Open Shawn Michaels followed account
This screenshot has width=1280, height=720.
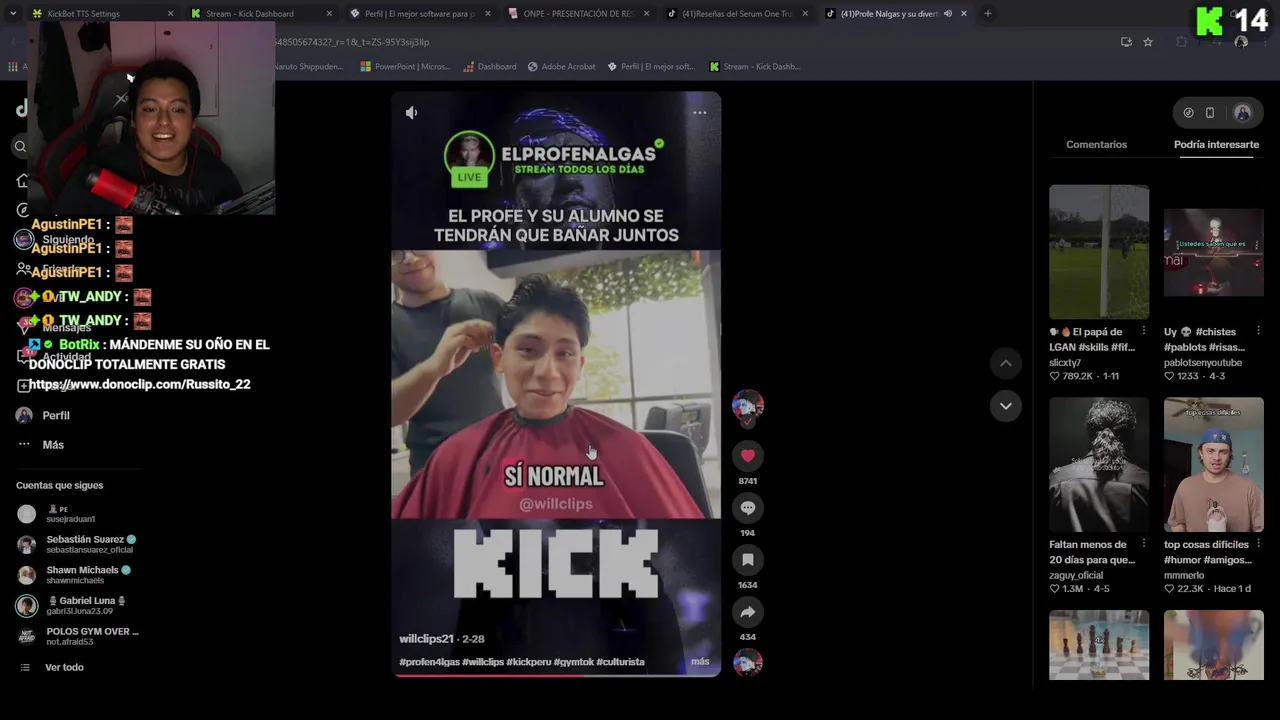[x=75, y=574]
